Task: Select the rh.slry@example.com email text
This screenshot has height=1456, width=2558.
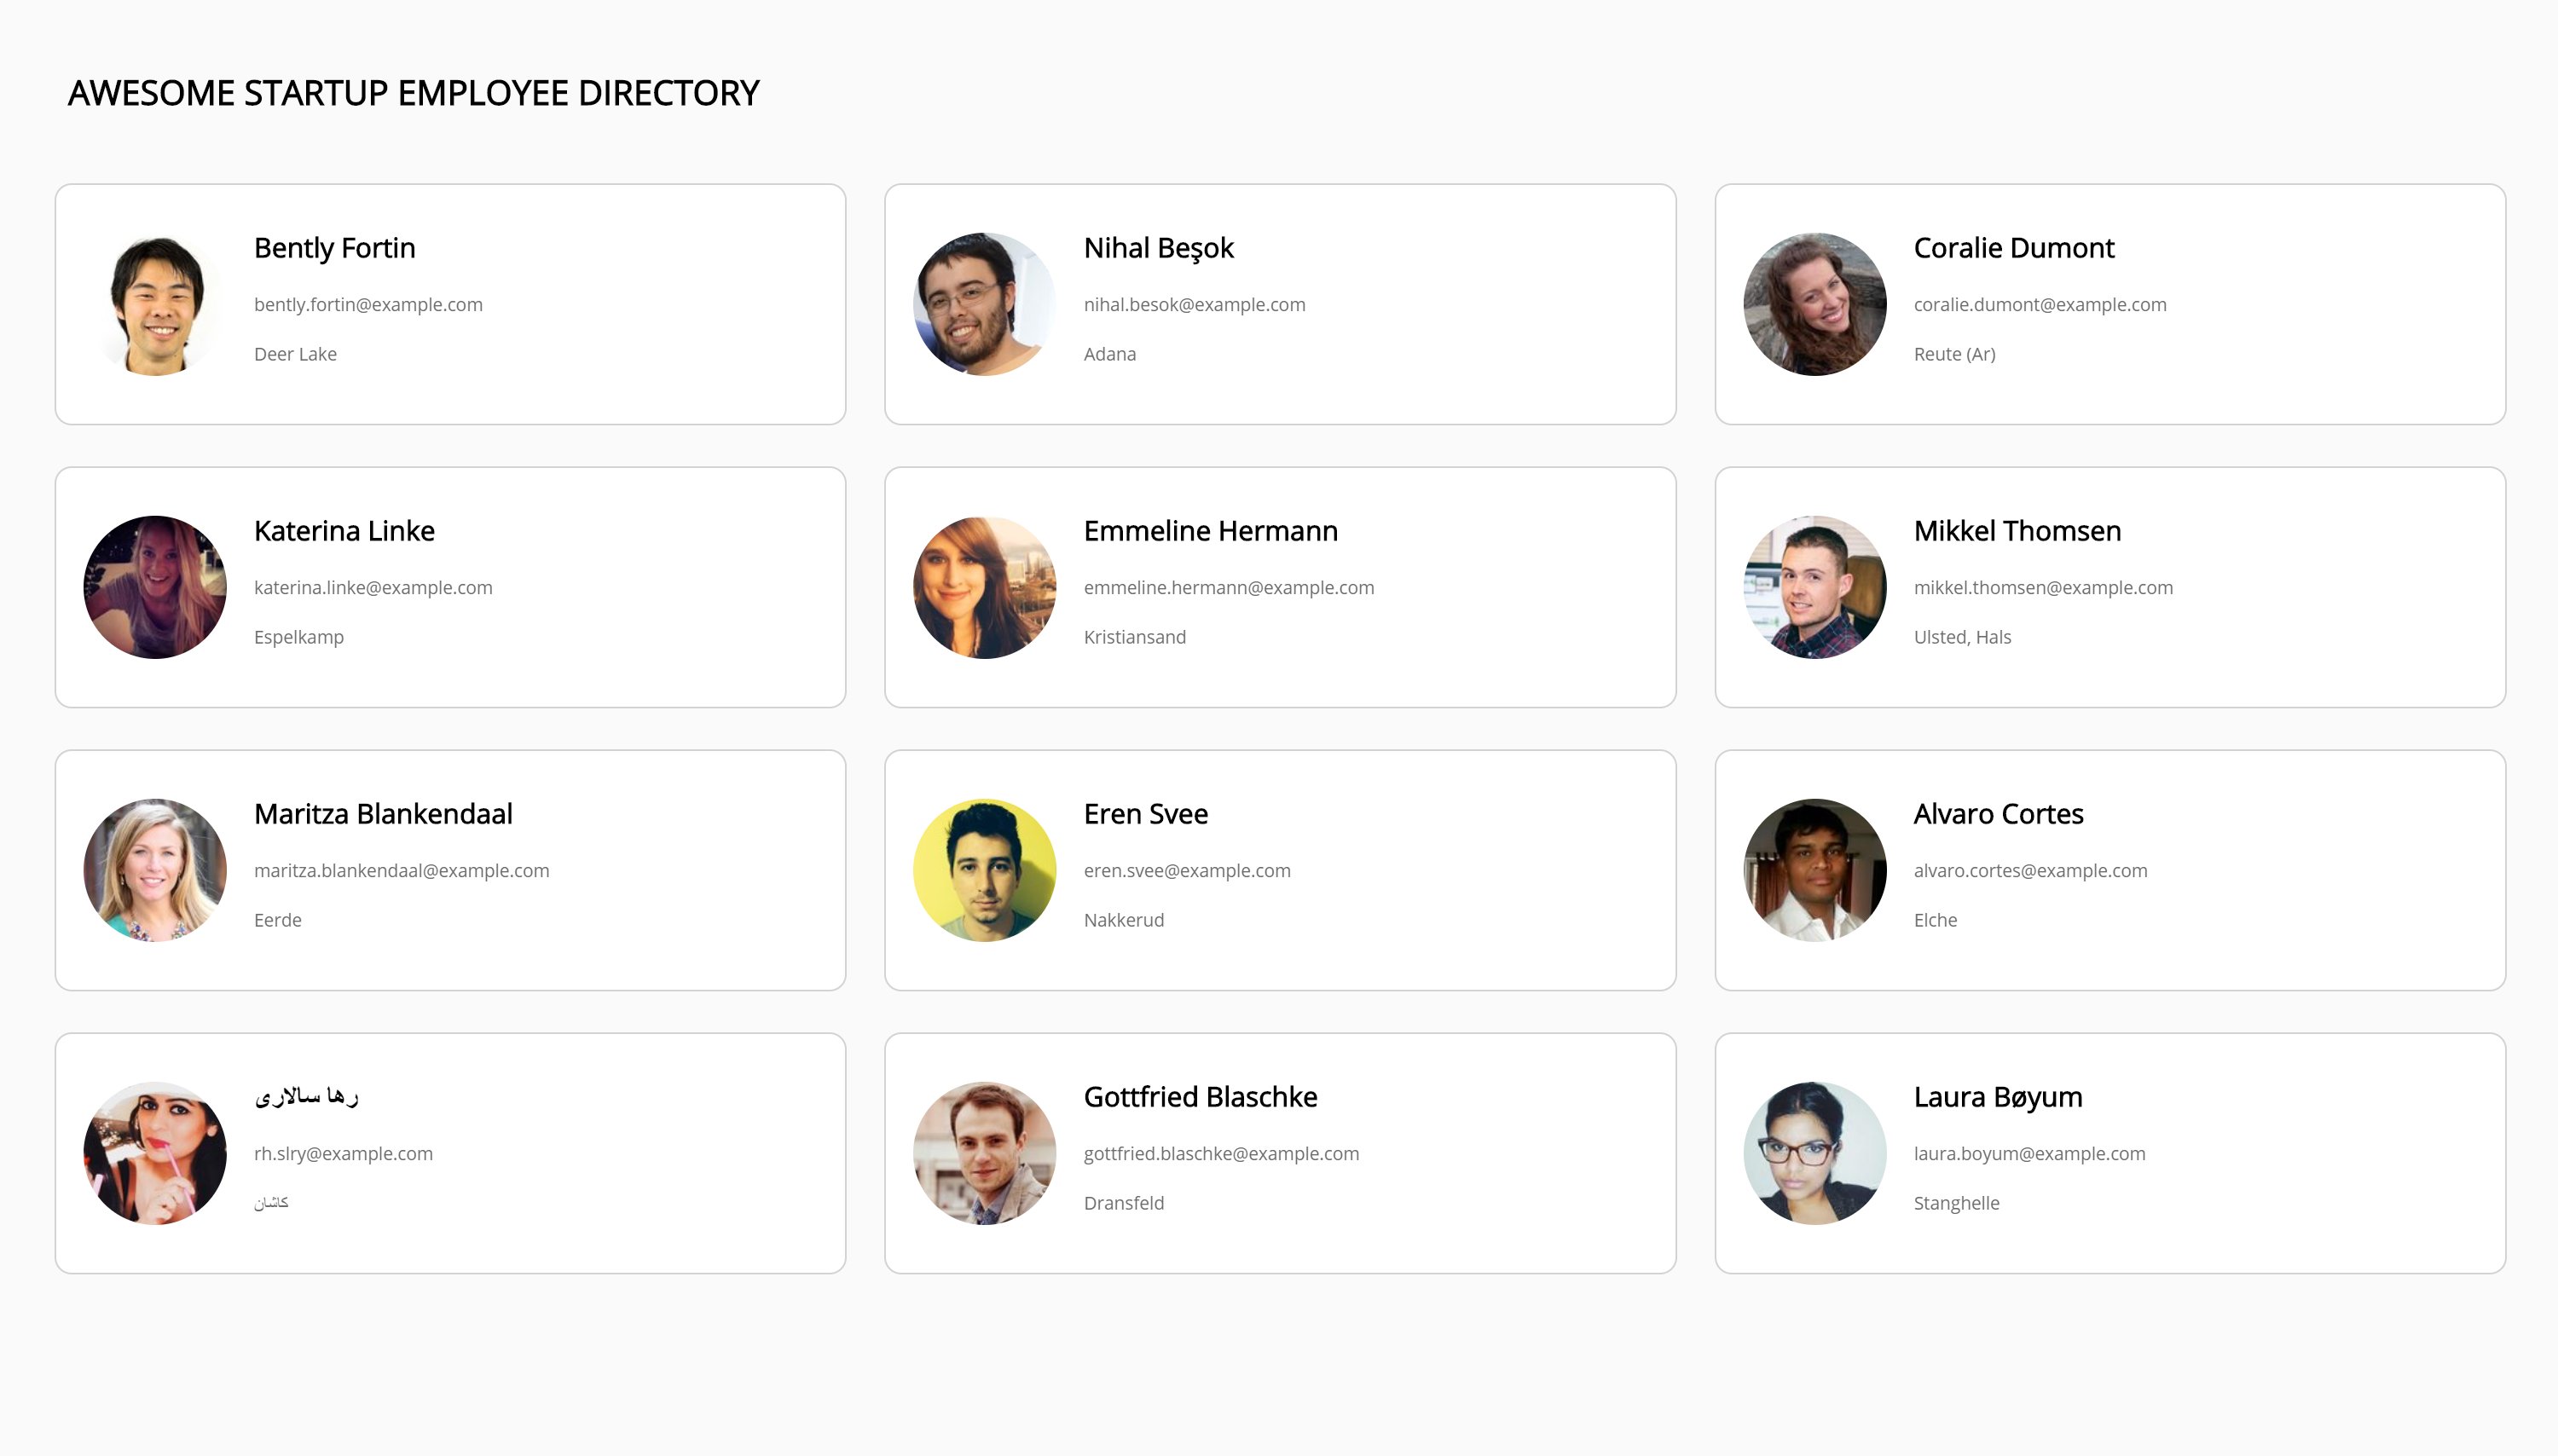Action: point(343,1153)
